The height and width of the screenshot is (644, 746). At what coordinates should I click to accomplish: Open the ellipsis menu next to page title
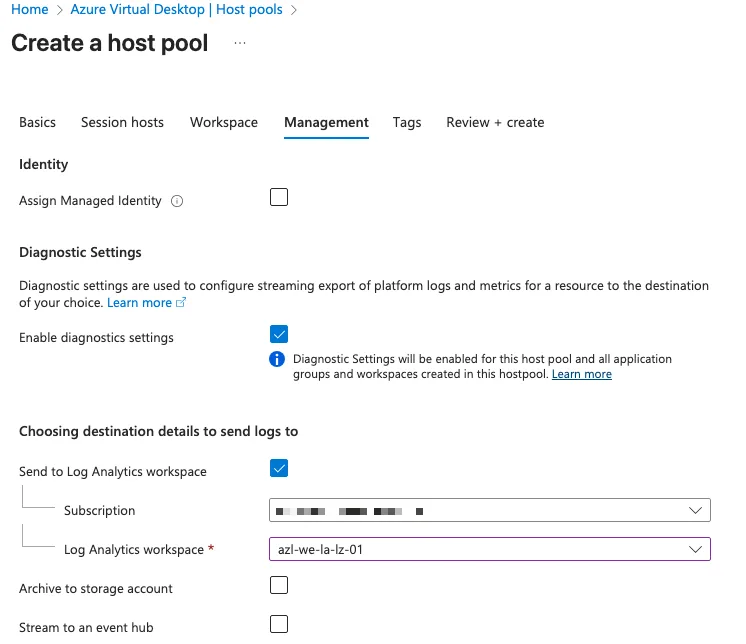pos(239,44)
